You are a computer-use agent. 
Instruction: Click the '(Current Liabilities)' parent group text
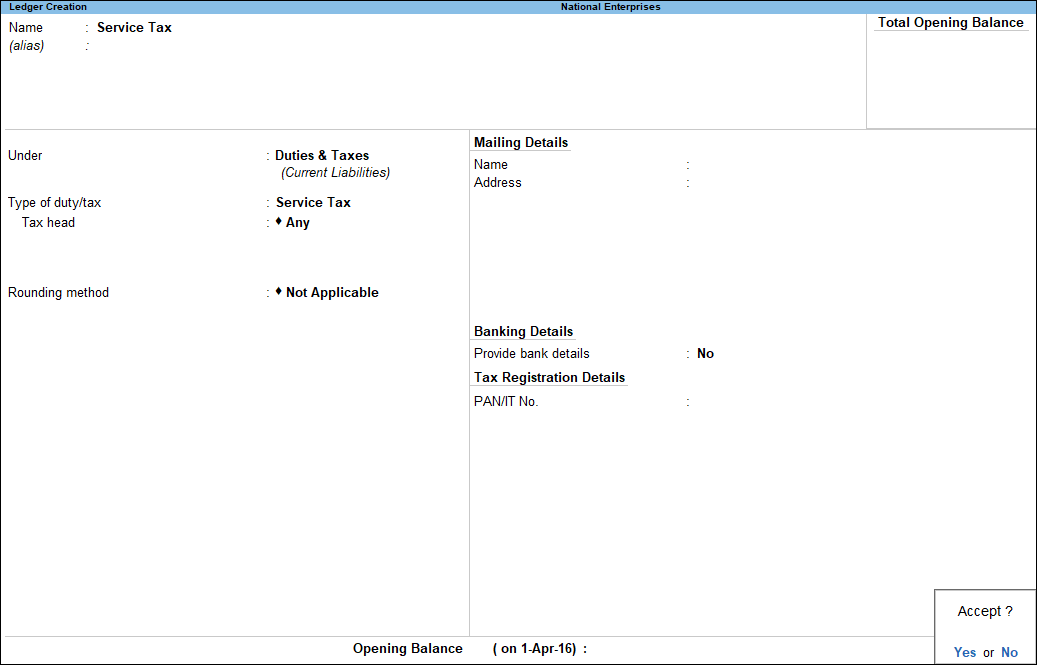coord(335,173)
